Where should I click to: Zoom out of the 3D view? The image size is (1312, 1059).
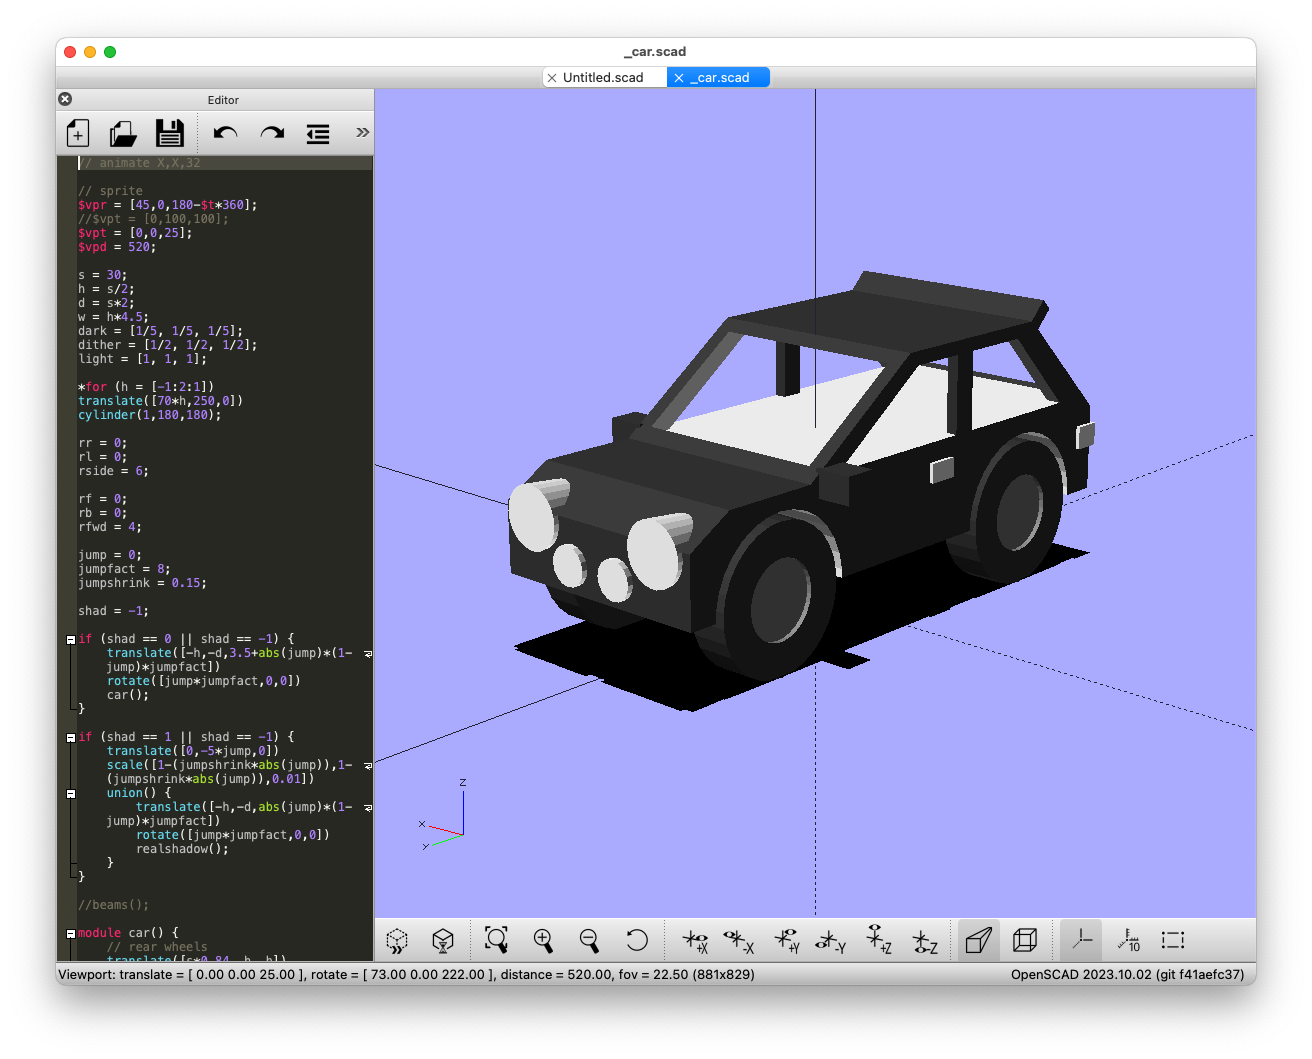coord(589,940)
